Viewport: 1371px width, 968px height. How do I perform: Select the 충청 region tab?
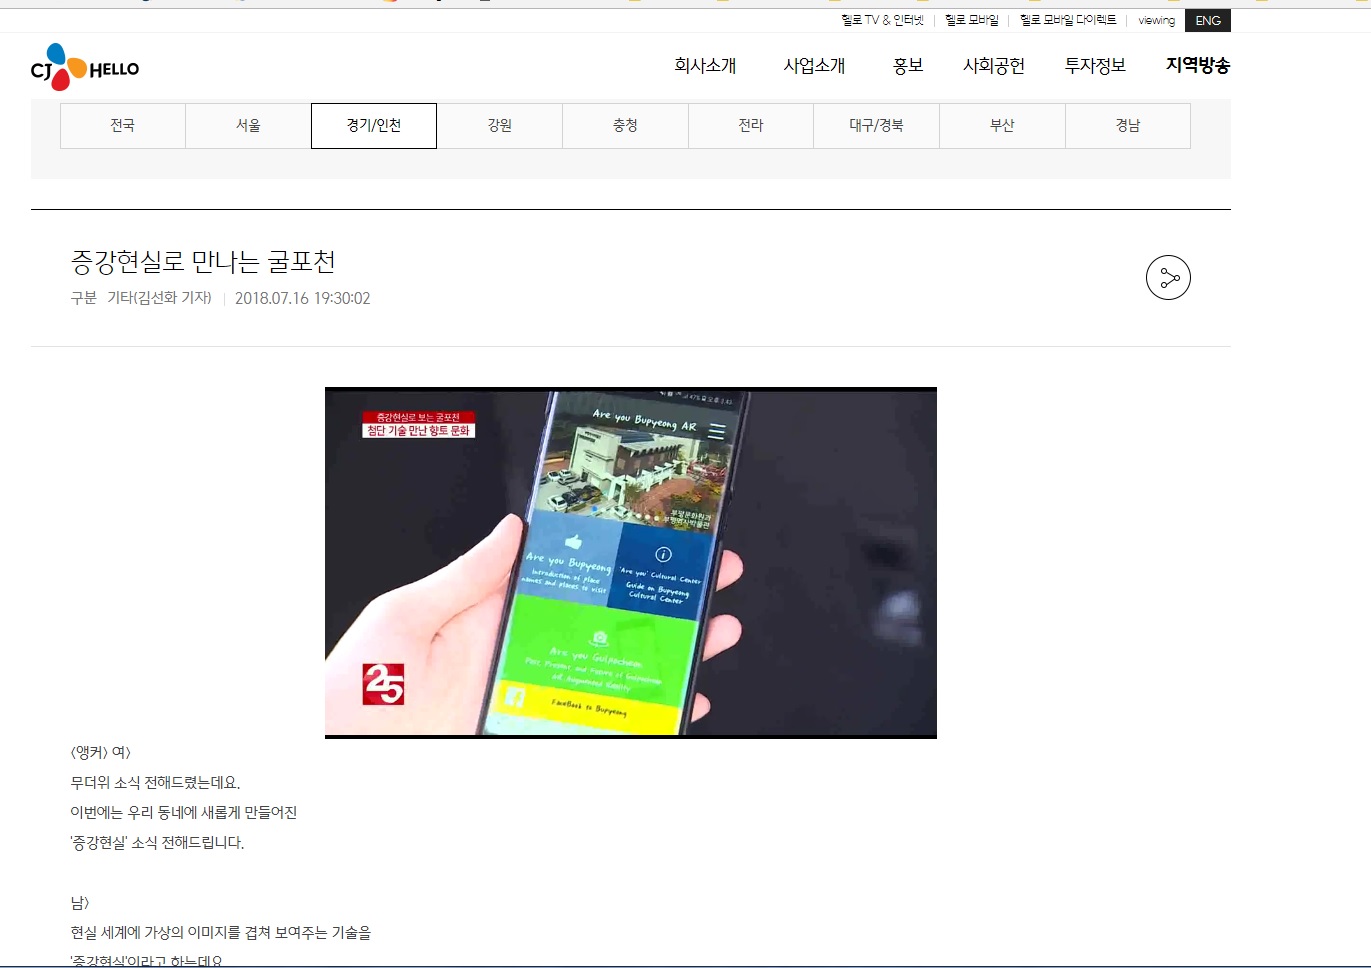click(625, 126)
